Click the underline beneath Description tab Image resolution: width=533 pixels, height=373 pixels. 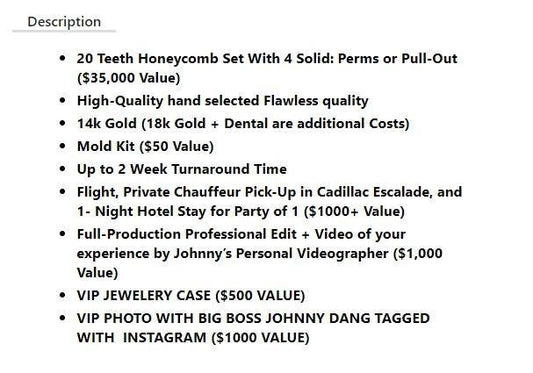[x=64, y=31]
